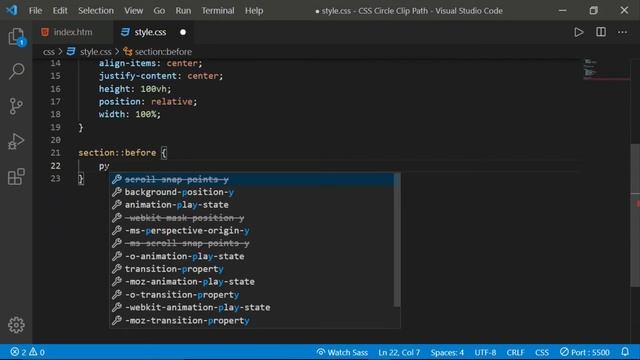Click the typed 'py' text on line 22
Viewport: 640px width, 360px height.
point(104,166)
